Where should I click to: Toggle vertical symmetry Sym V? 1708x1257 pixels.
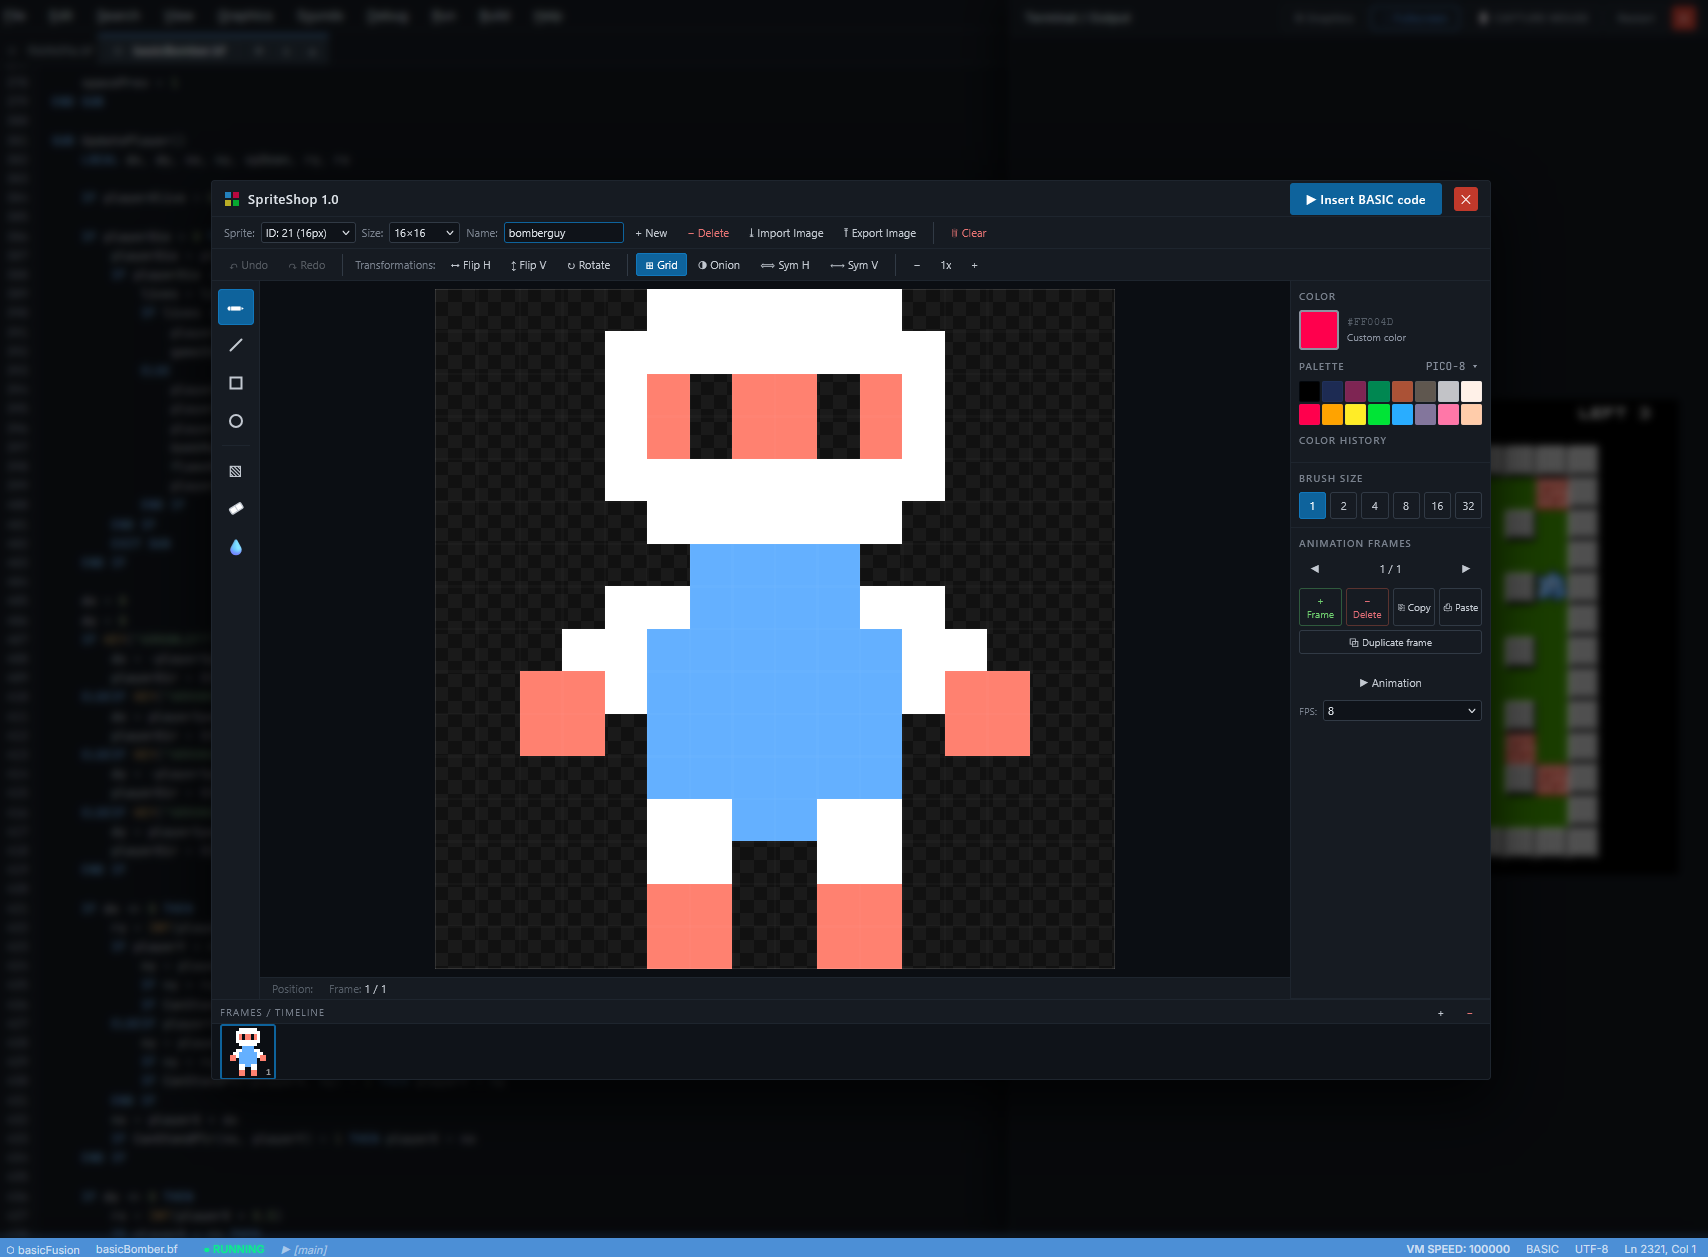(854, 265)
